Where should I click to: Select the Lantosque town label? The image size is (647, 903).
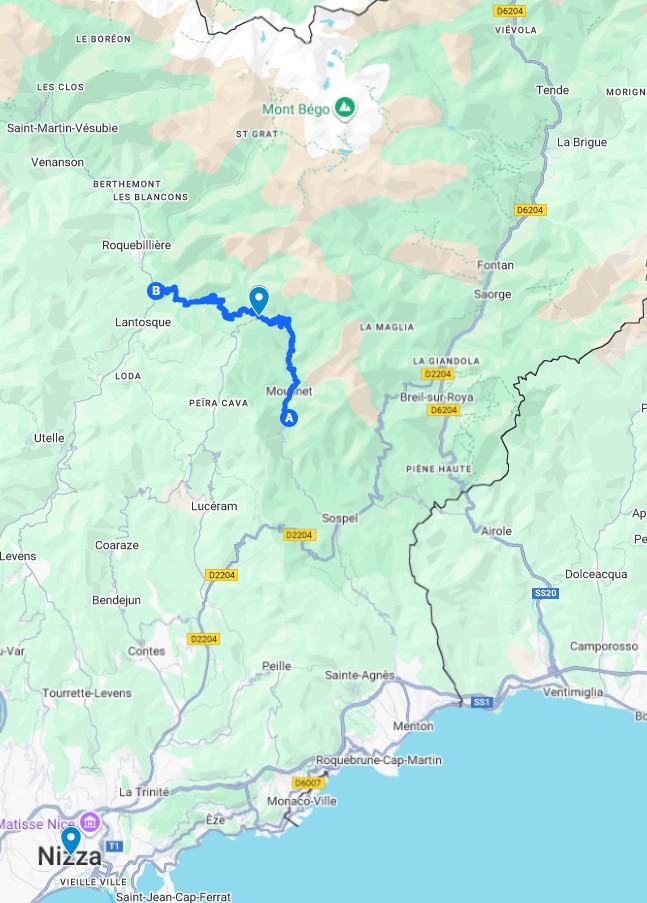pos(143,322)
